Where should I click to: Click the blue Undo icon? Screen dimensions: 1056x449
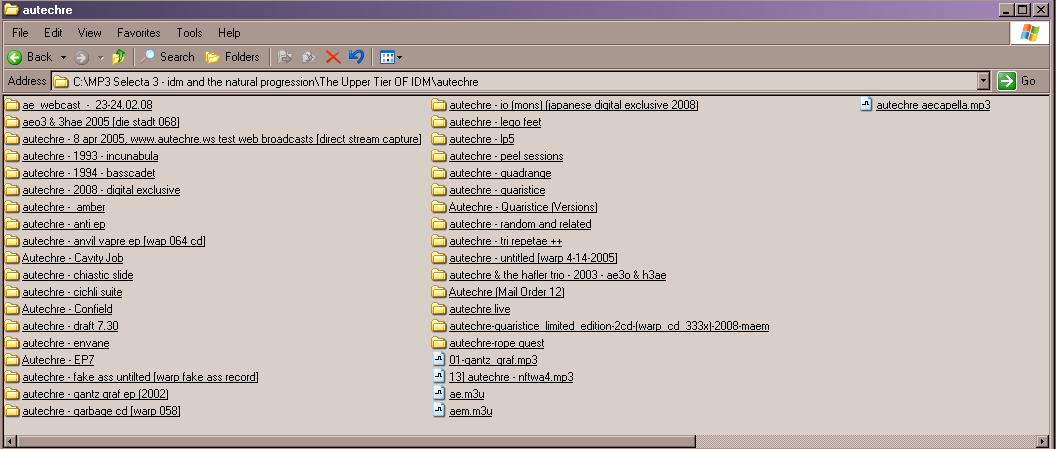pyautogui.click(x=356, y=57)
